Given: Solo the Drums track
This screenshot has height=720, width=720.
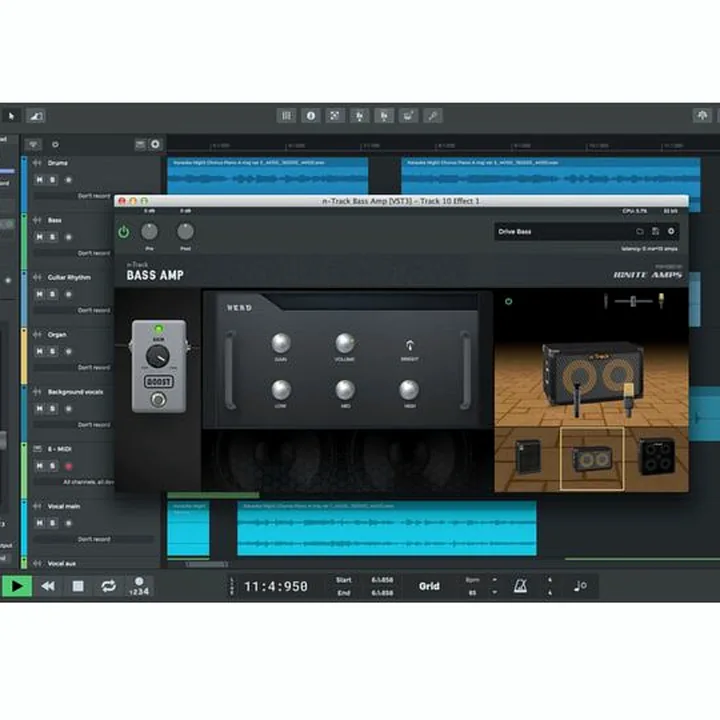Looking at the screenshot, I should (52, 180).
